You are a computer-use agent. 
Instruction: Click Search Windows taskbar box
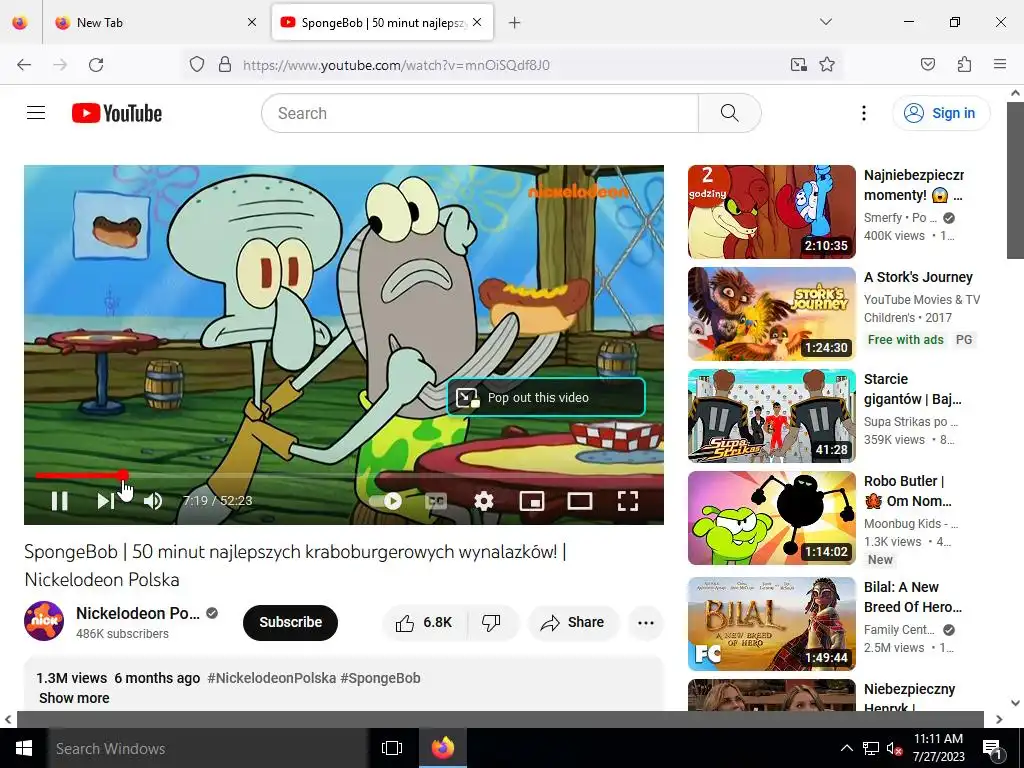coord(208,748)
